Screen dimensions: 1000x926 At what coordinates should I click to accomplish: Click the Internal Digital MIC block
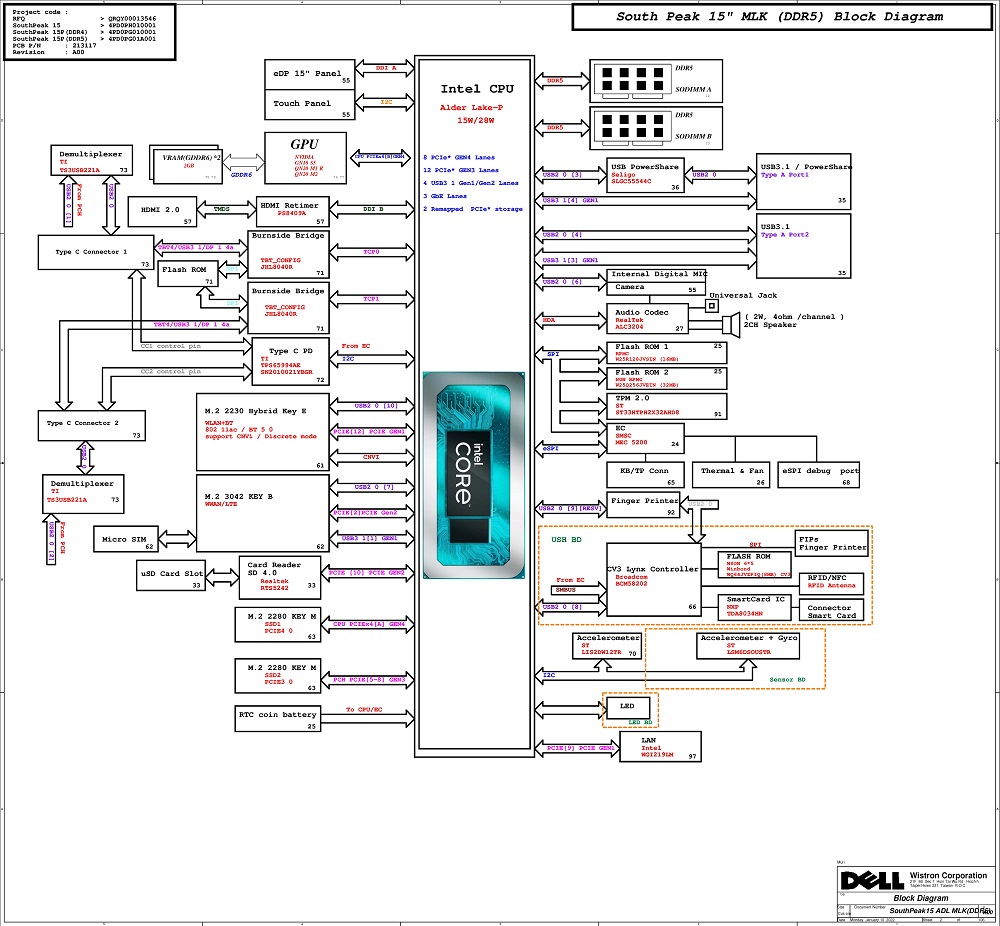pyautogui.click(x=656, y=275)
